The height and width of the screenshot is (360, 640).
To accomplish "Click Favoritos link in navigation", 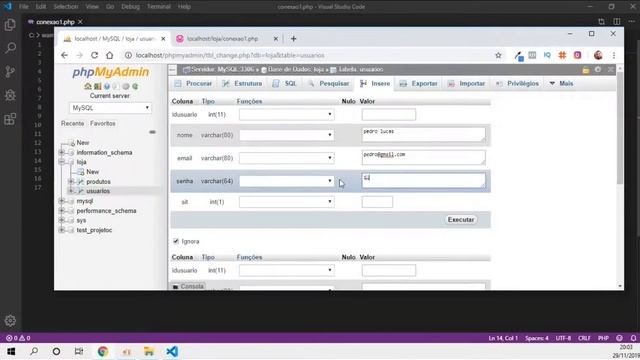I will 102,123.
